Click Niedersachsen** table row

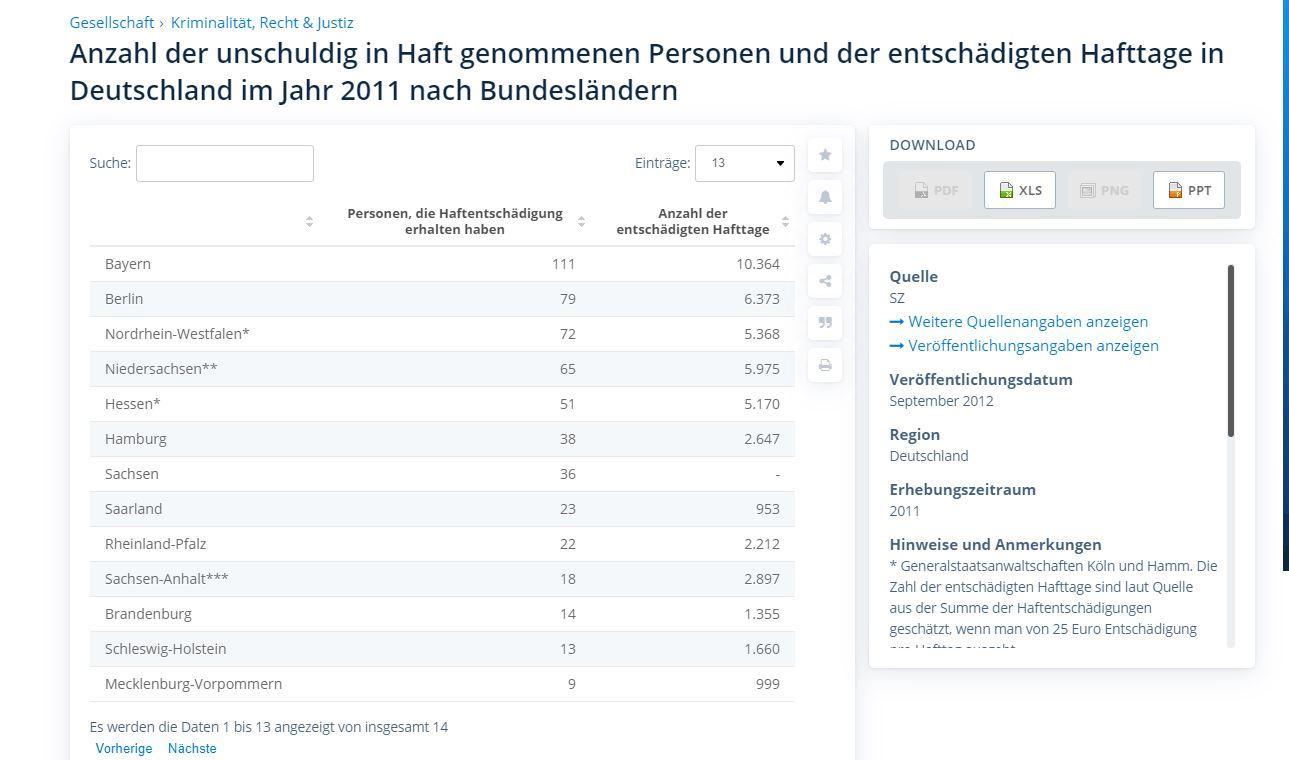pyautogui.click(x=442, y=369)
